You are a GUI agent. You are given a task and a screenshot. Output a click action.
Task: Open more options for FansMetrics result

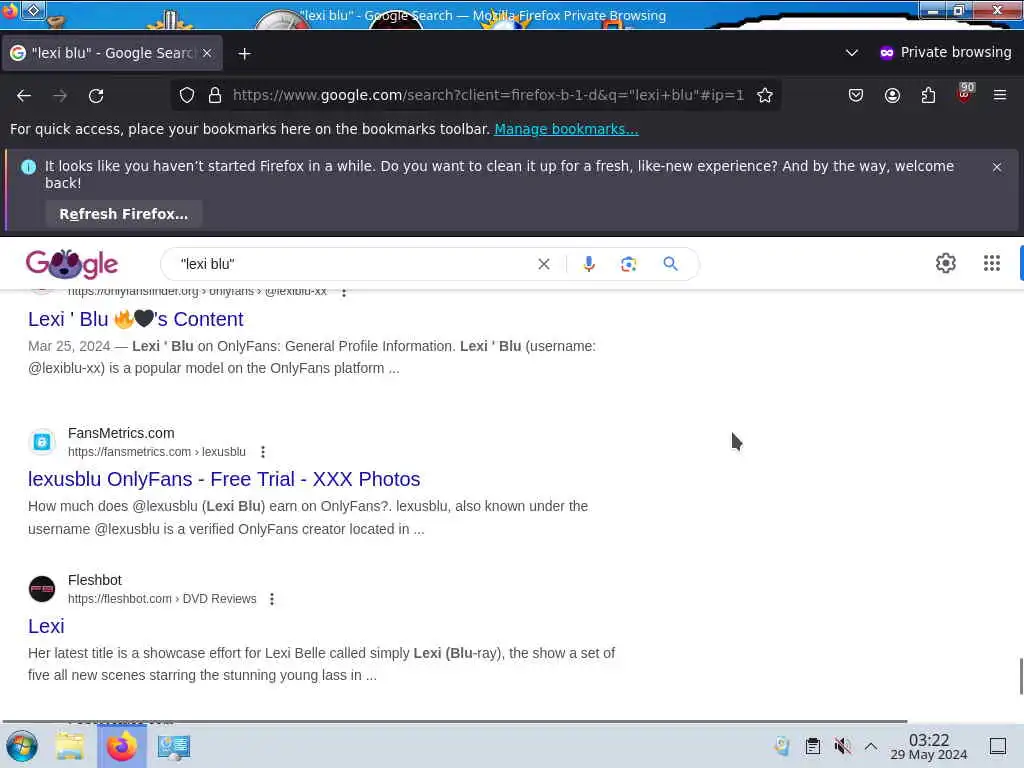pyautogui.click(x=263, y=452)
